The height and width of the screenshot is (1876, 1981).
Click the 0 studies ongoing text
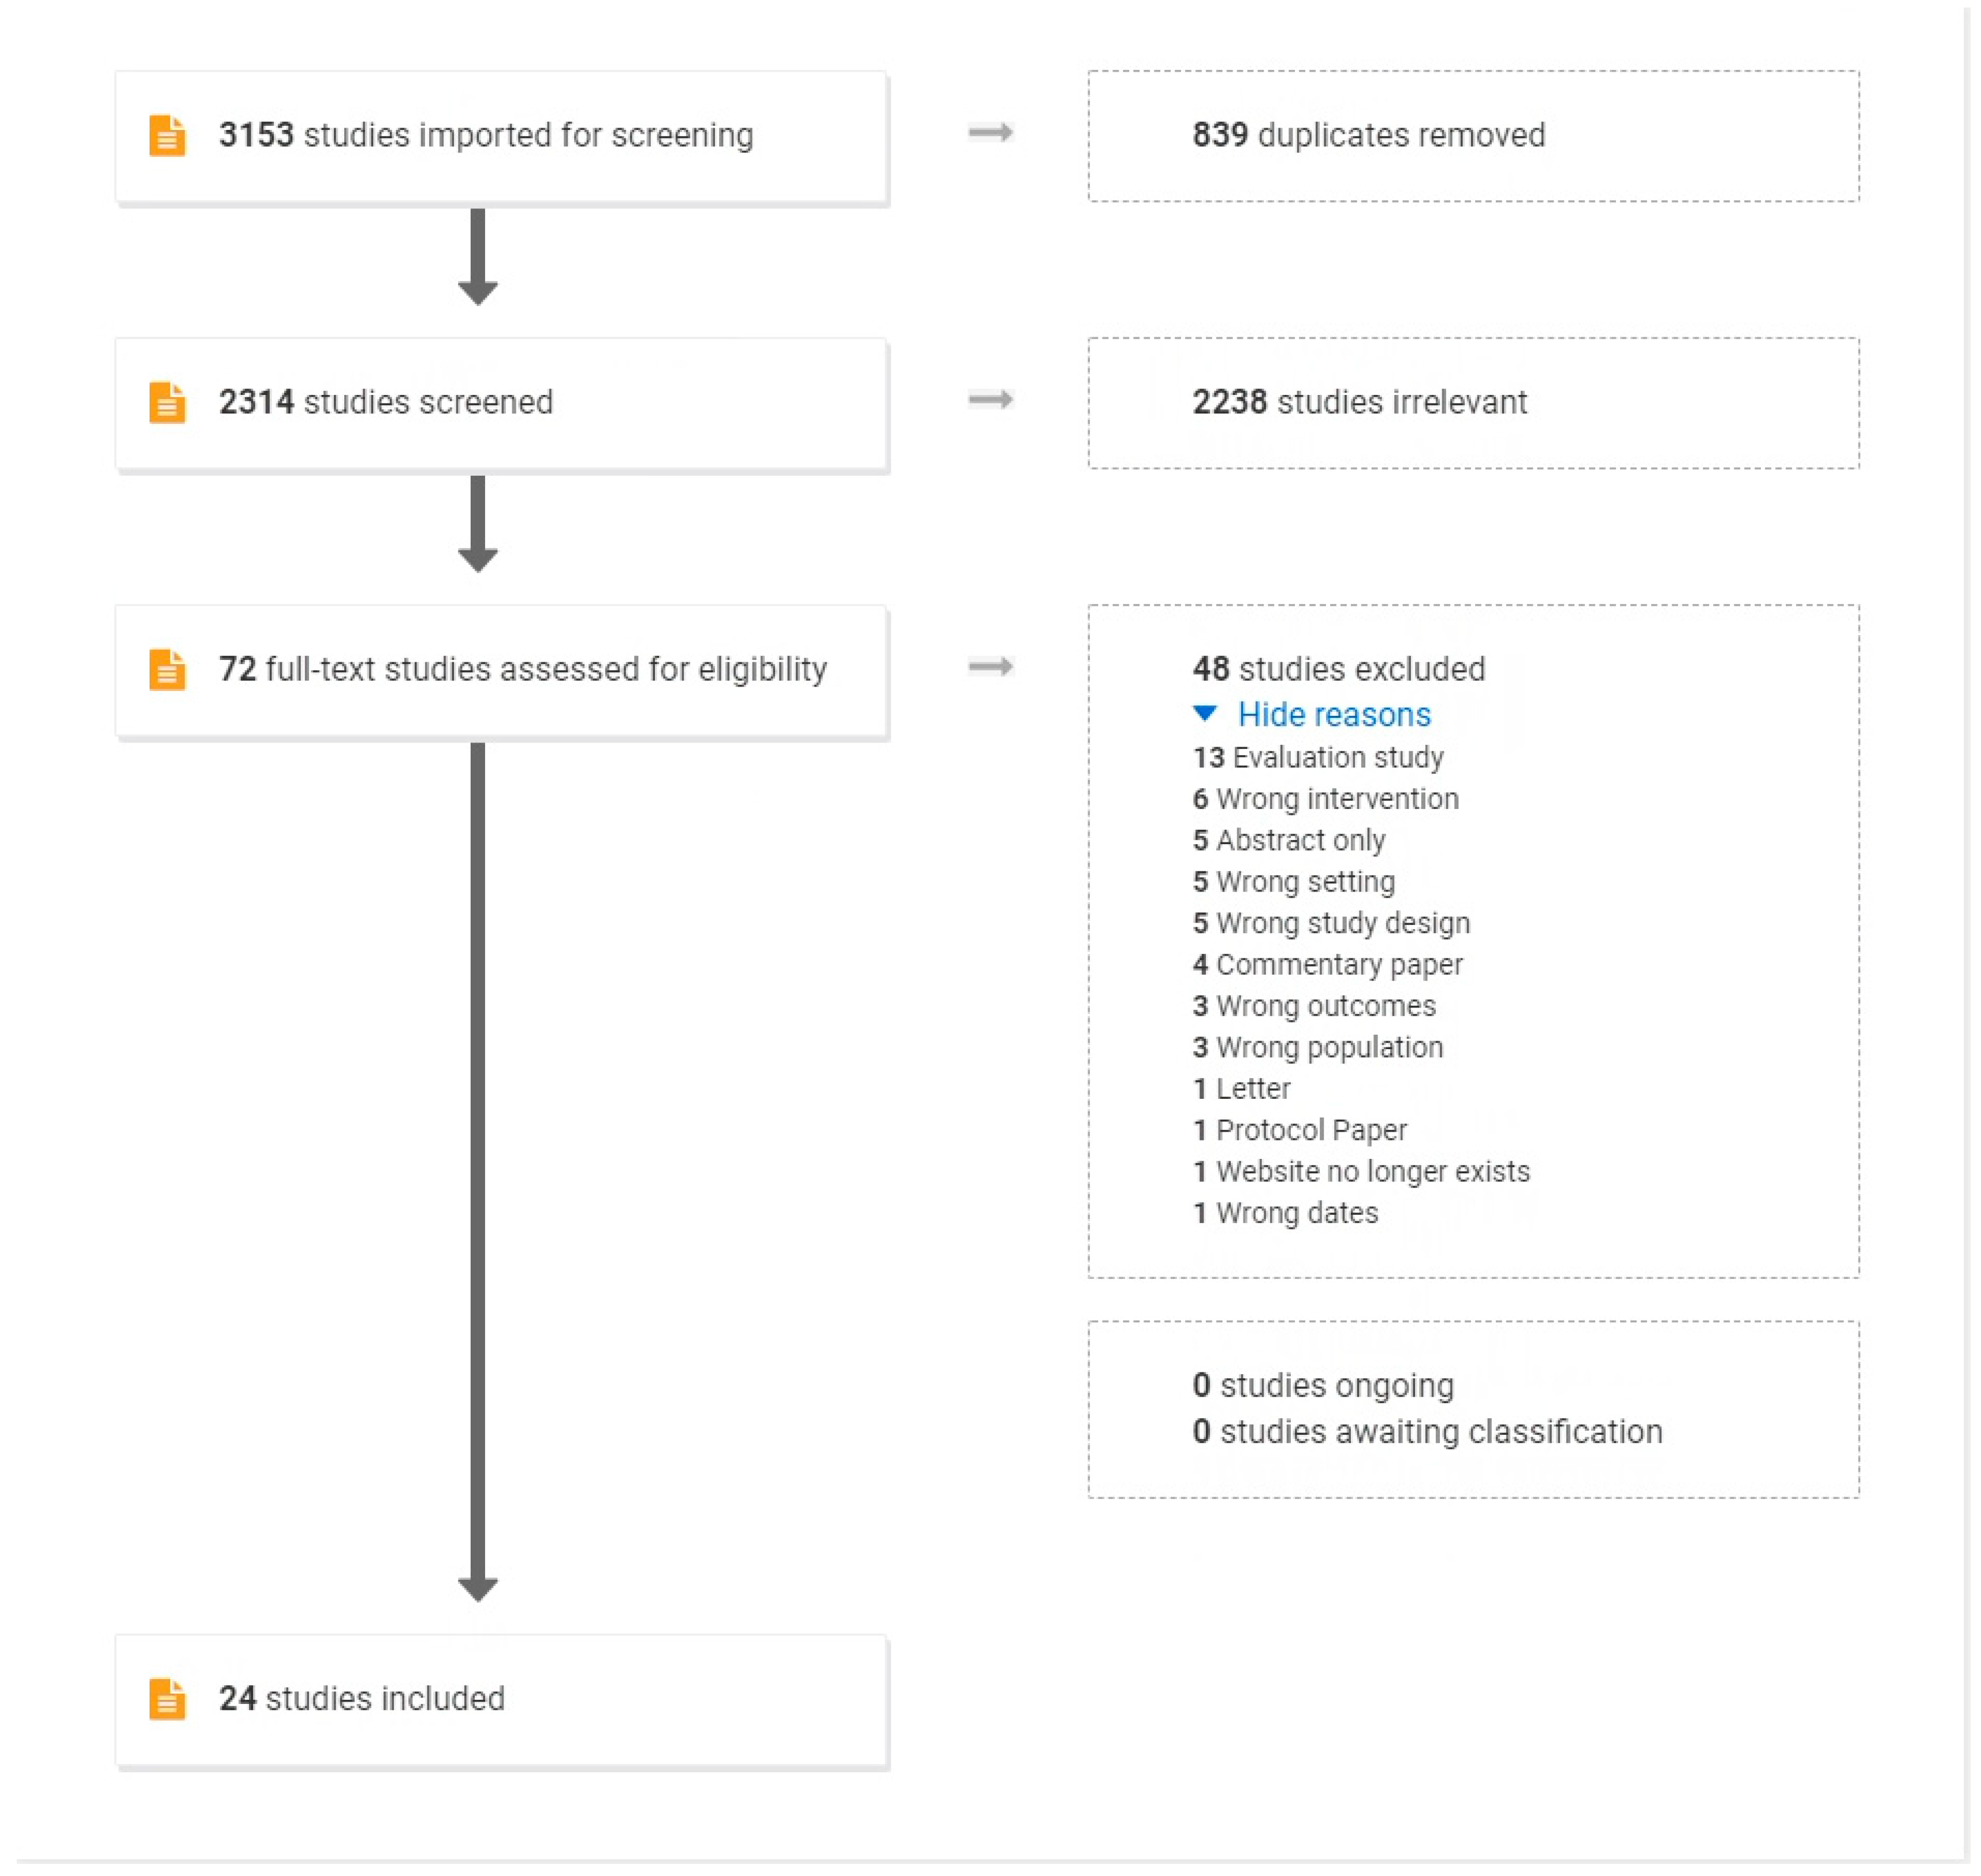1323,1386
